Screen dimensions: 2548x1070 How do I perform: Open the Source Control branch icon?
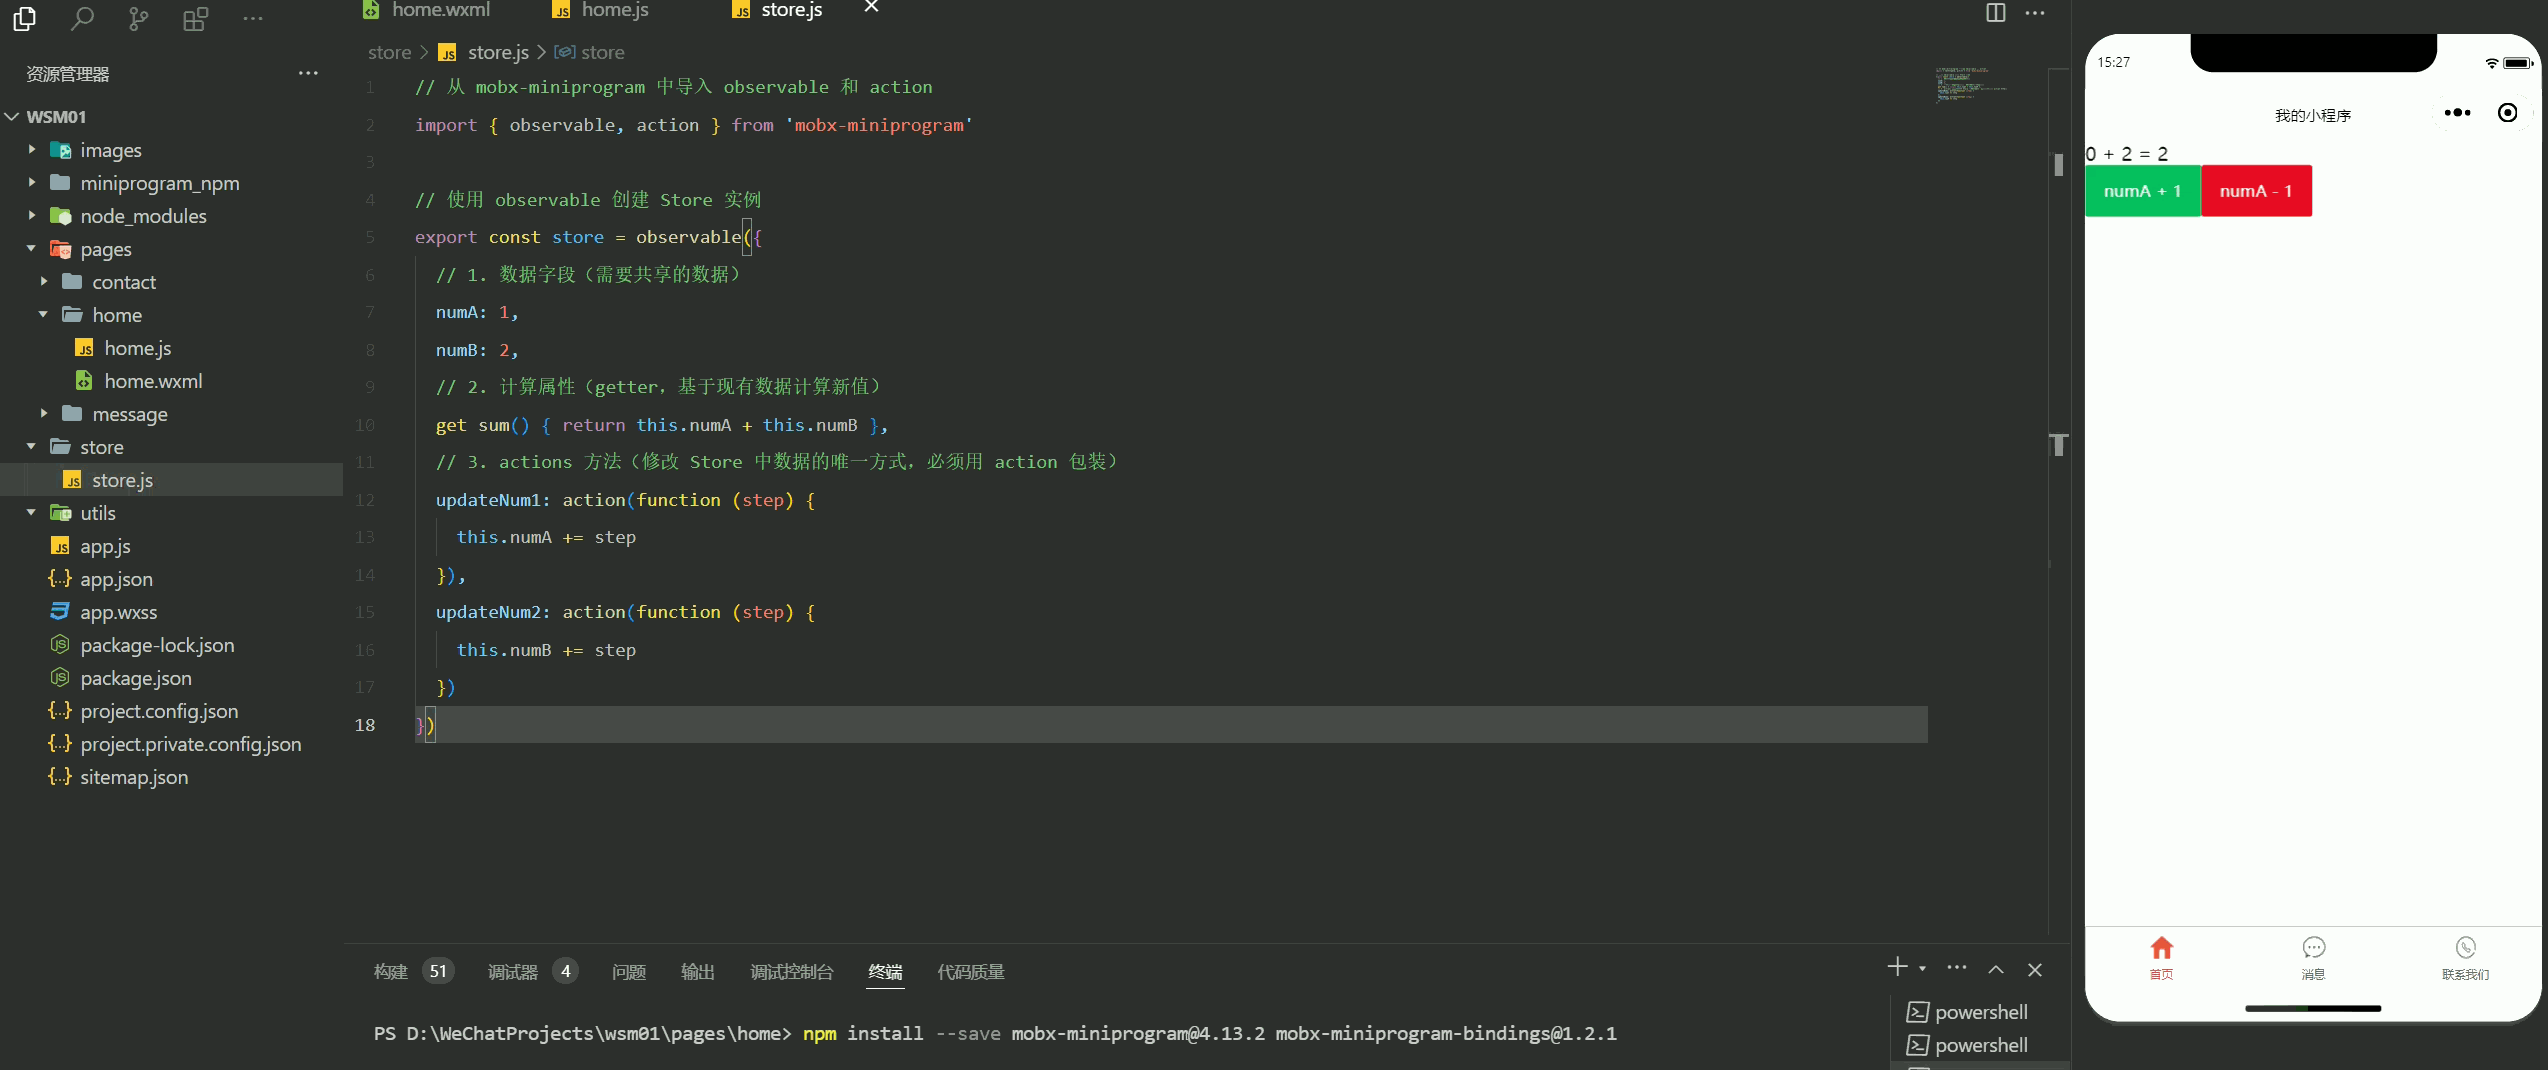pyautogui.click(x=138, y=18)
